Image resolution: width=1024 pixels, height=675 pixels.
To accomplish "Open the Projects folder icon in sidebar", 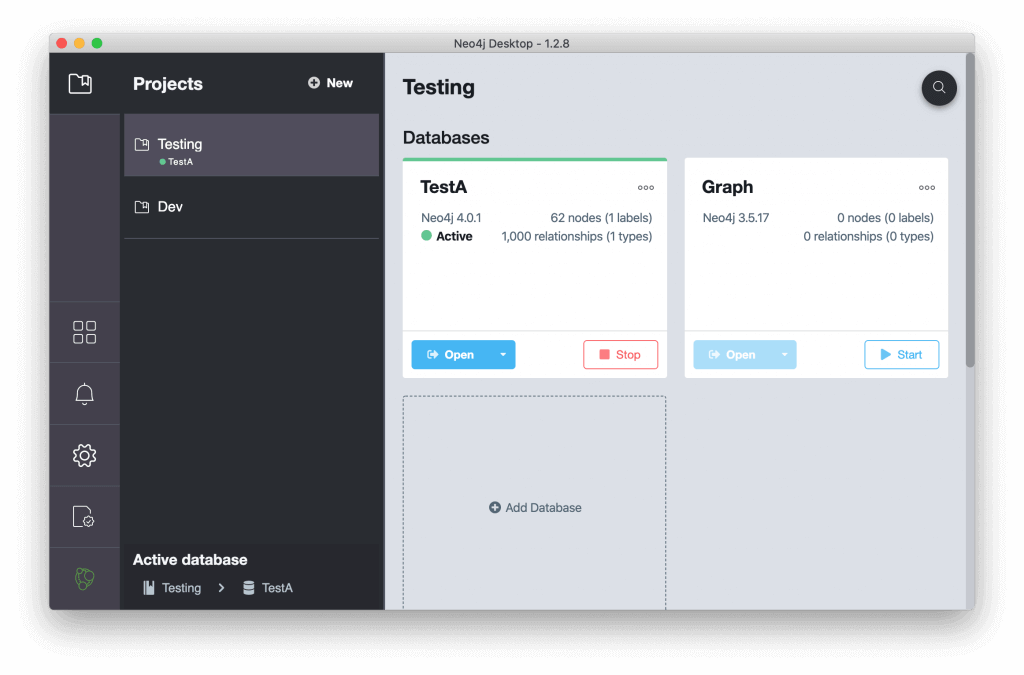I will pos(81,82).
